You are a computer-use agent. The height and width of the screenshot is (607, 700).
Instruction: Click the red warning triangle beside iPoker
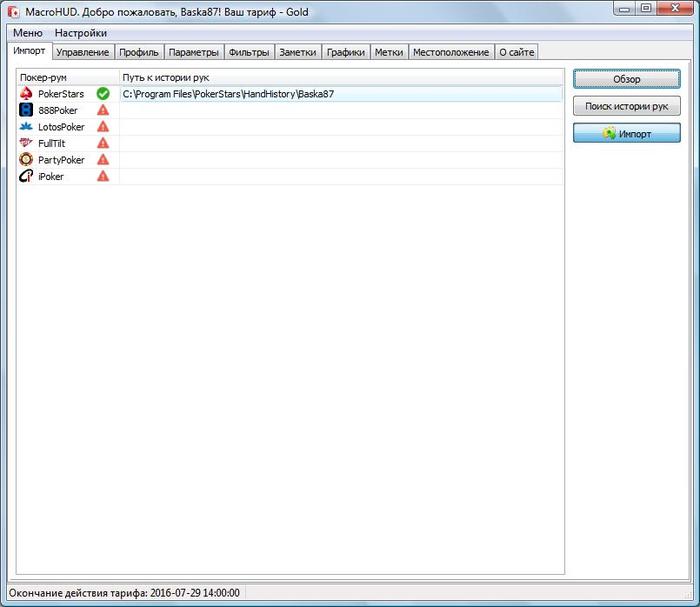(x=103, y=176)
